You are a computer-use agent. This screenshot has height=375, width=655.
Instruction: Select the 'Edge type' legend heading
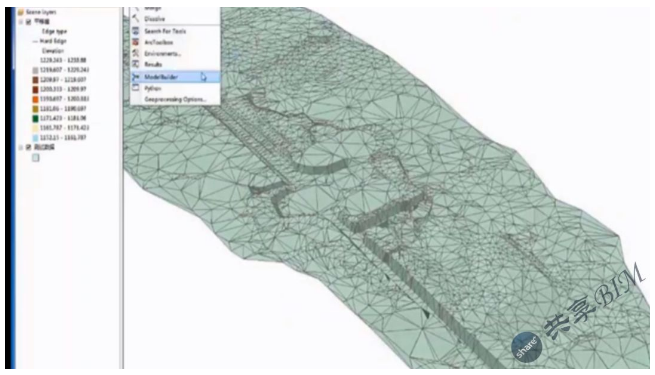tap(54, 31)
